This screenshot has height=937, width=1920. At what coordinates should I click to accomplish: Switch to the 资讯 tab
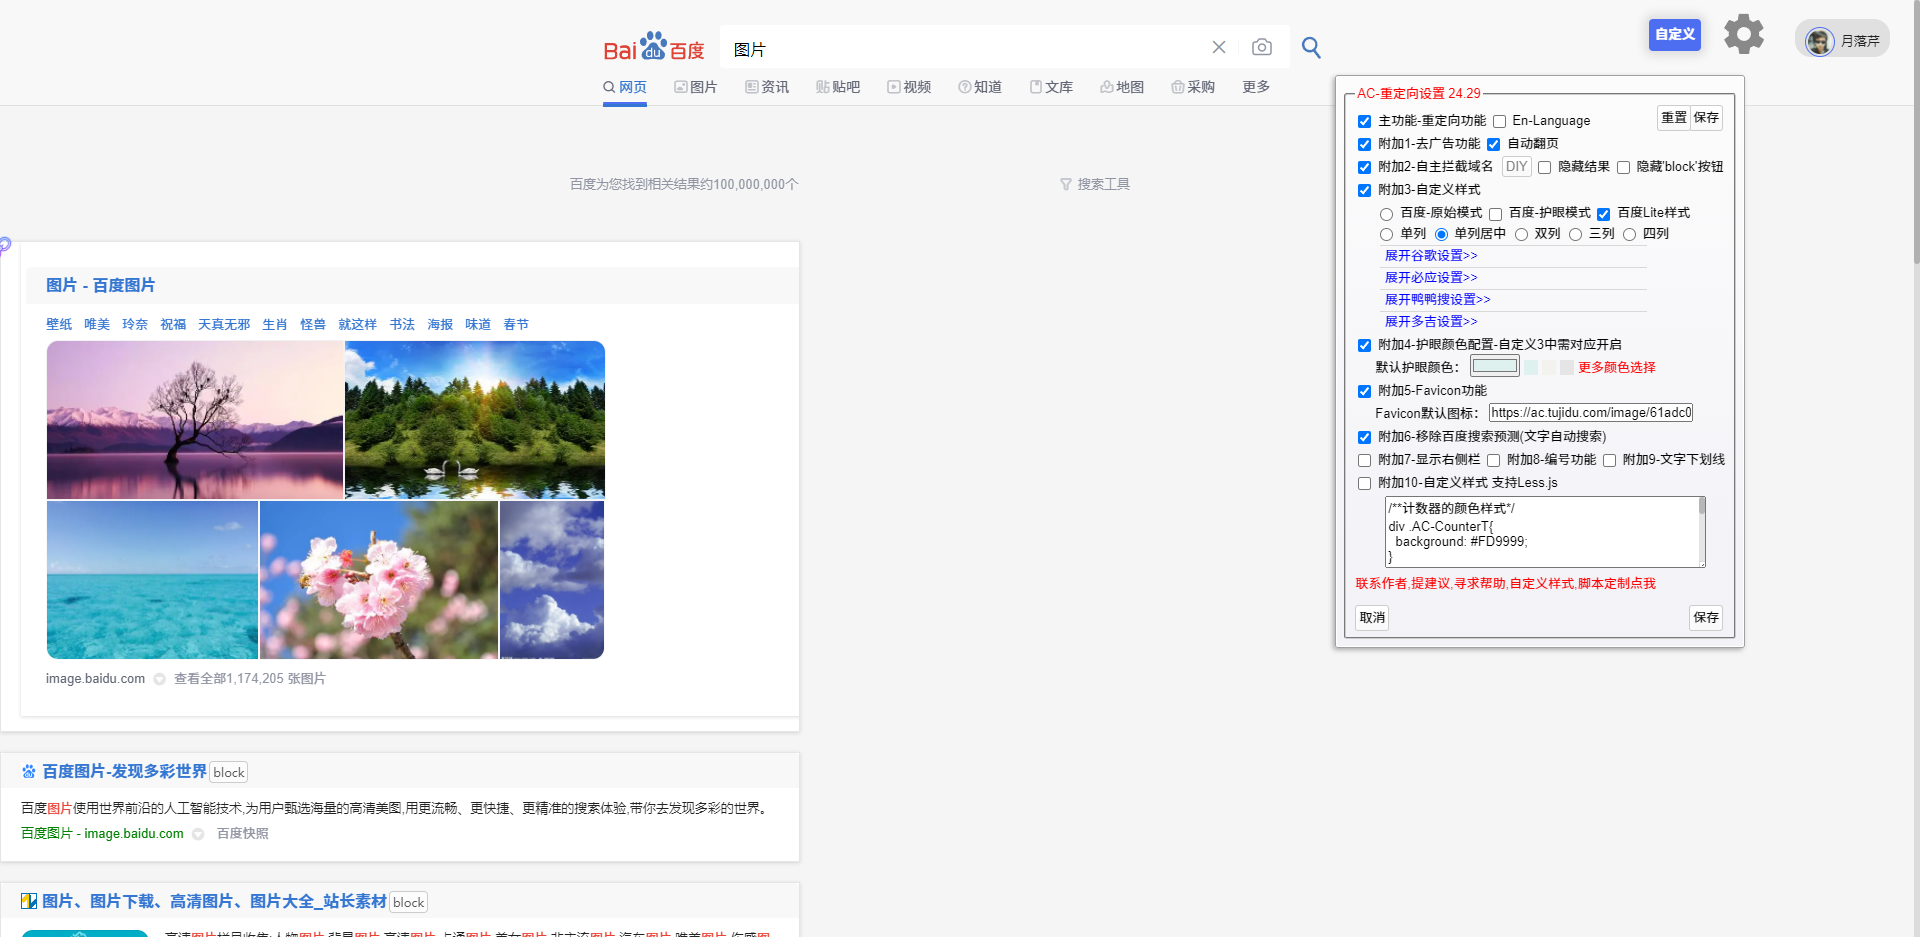click(767, 87)
